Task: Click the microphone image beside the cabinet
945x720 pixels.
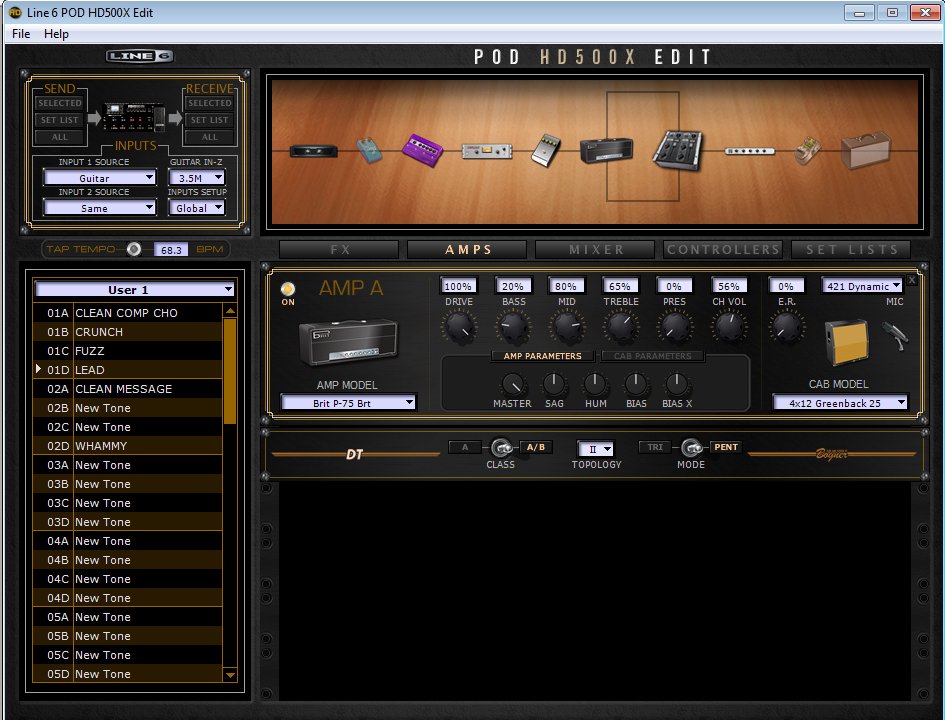Action: pos(895,336)
